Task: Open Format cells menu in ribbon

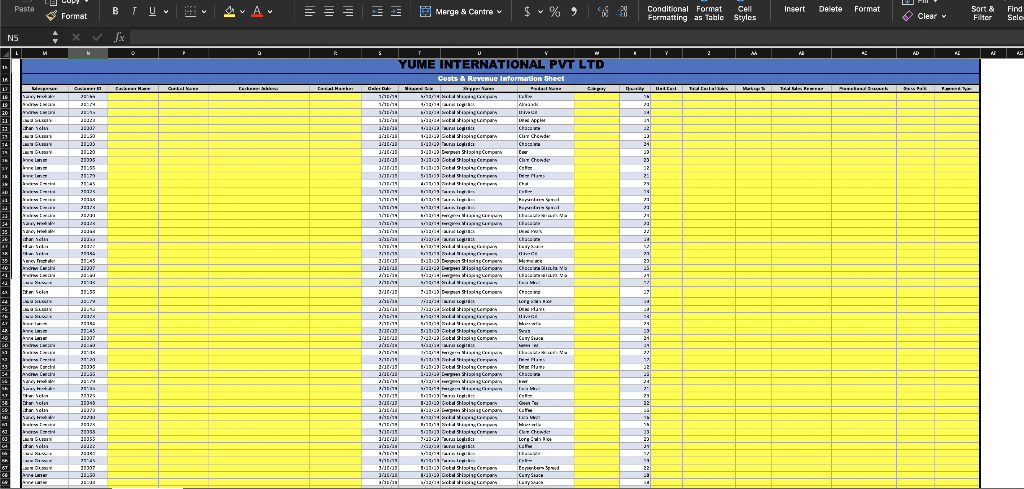Action: click(x=867, y=9)
